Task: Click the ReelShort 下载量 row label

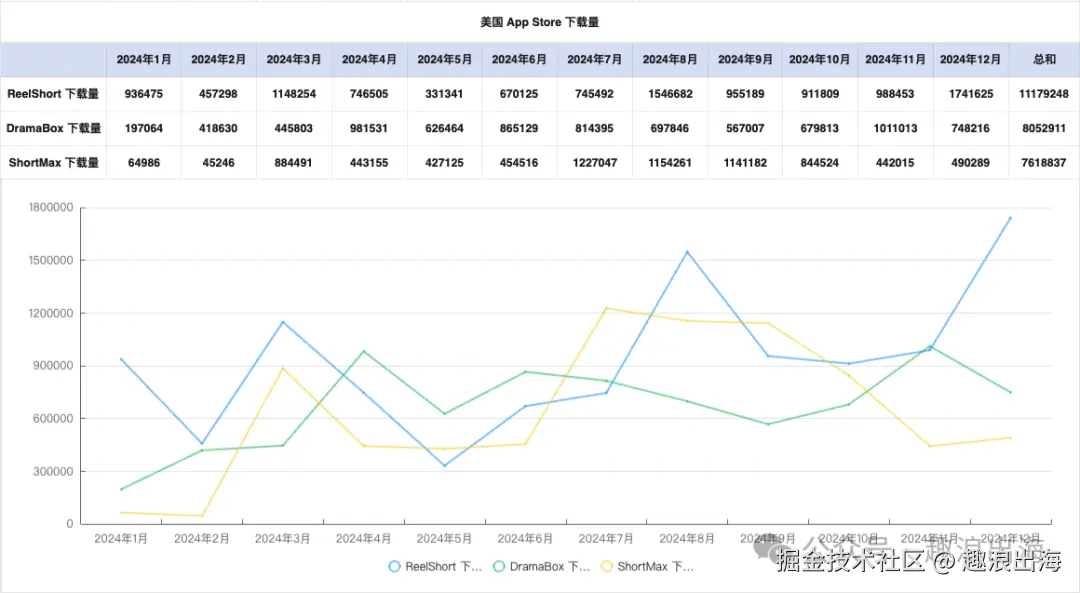Action: coord(53,94)
